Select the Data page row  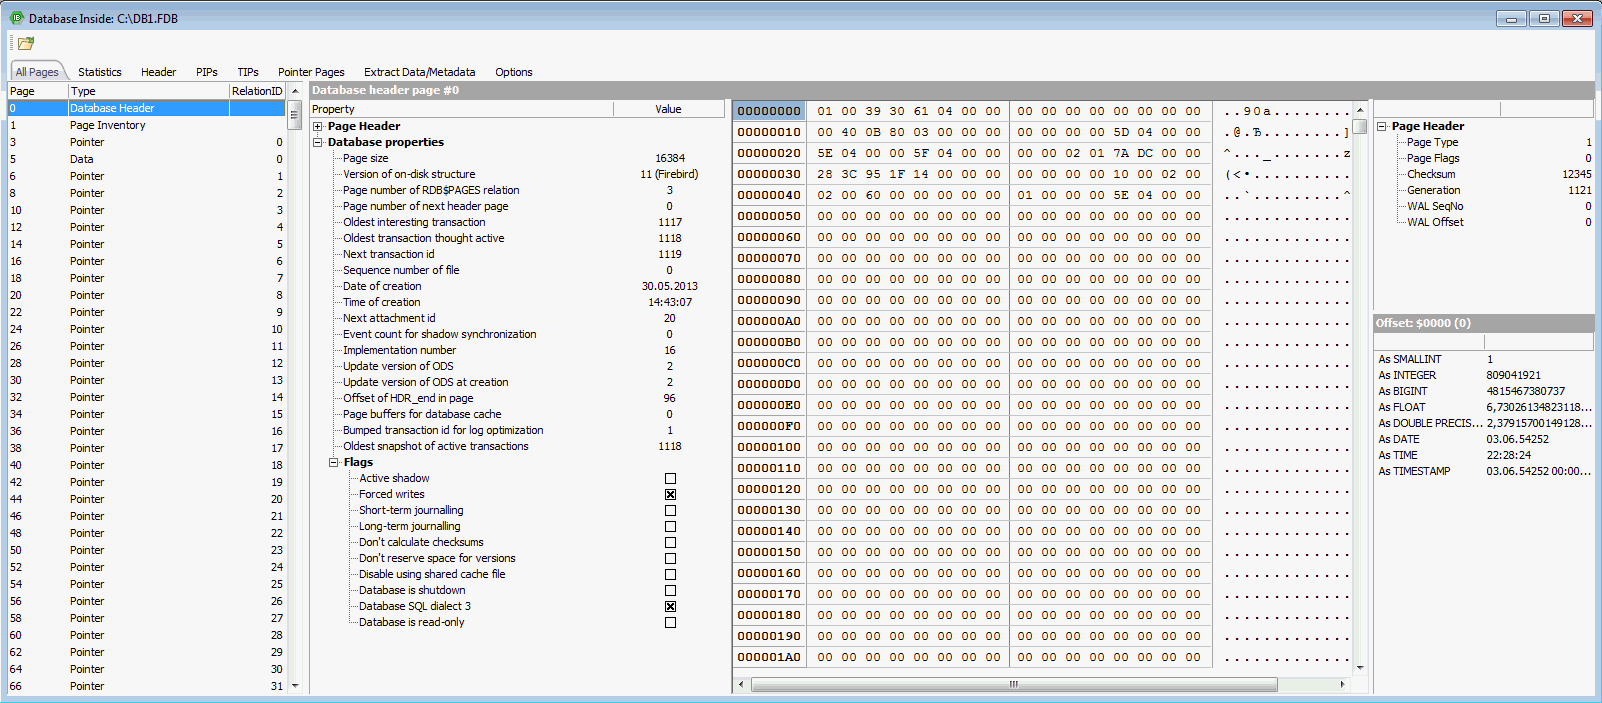tap(146, 159)
